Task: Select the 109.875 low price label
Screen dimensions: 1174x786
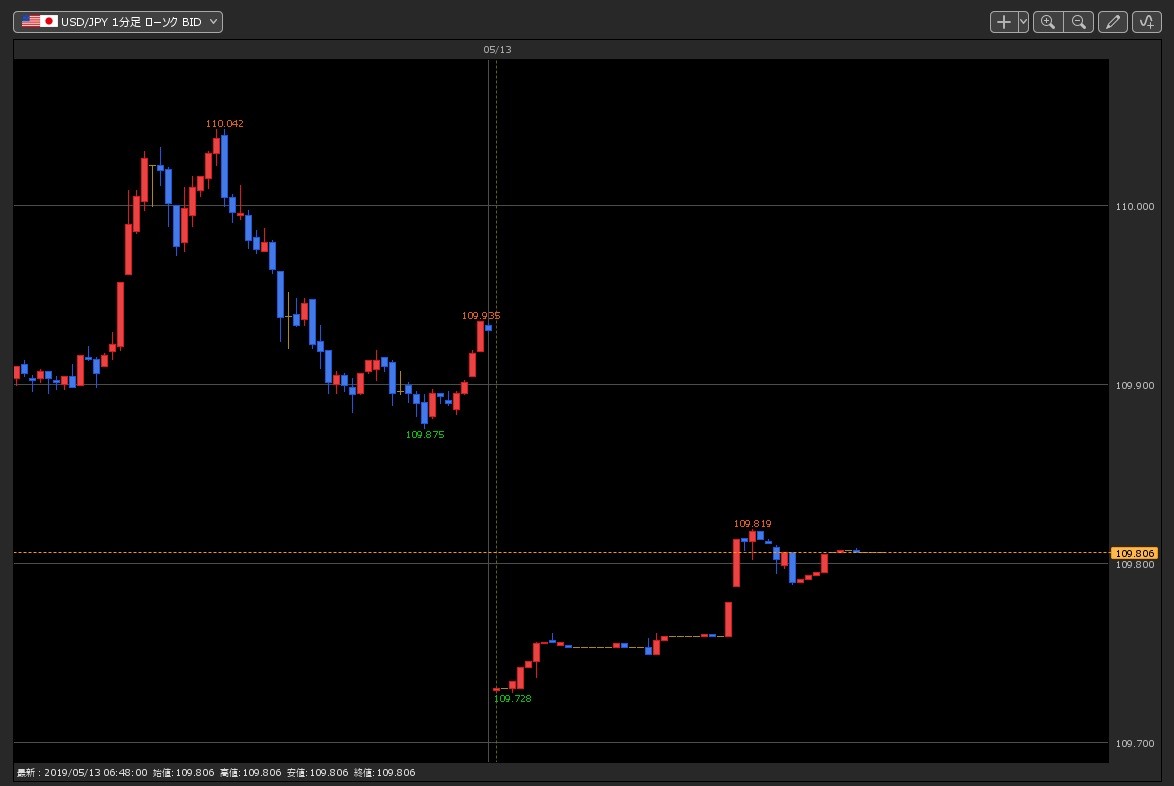Action: click(425, 434)
